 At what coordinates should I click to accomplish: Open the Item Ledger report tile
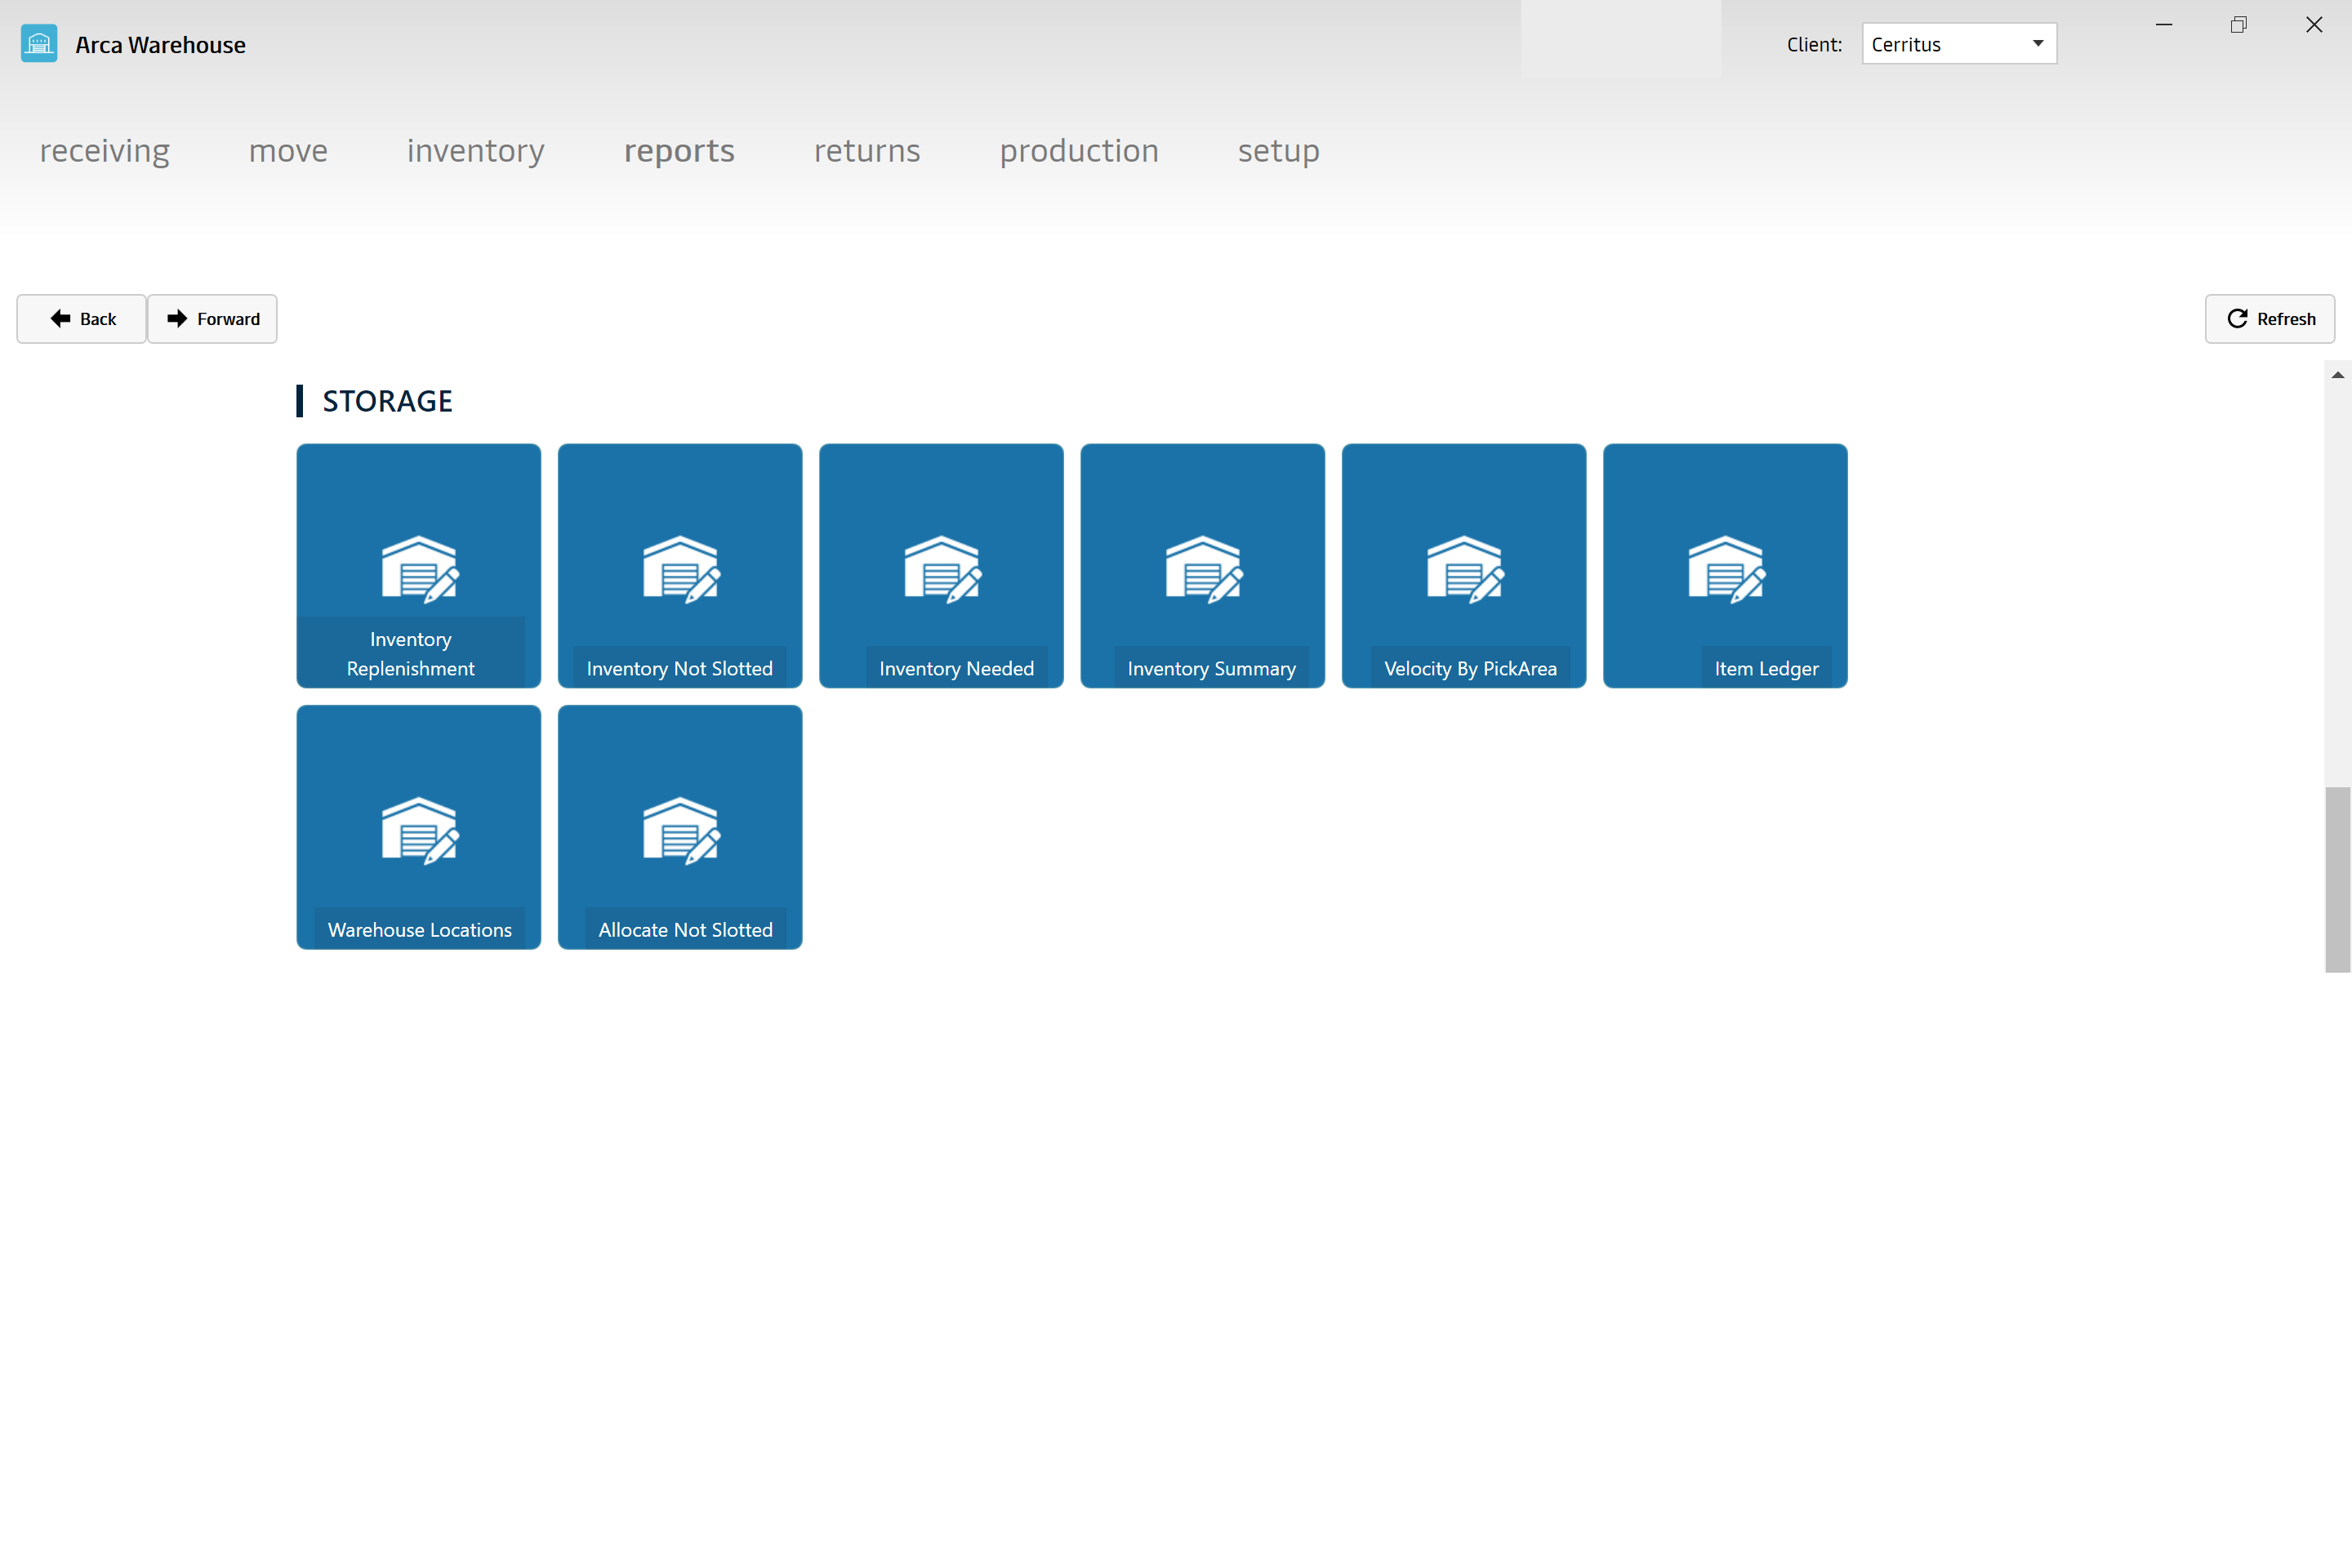tap(1725, 566)
